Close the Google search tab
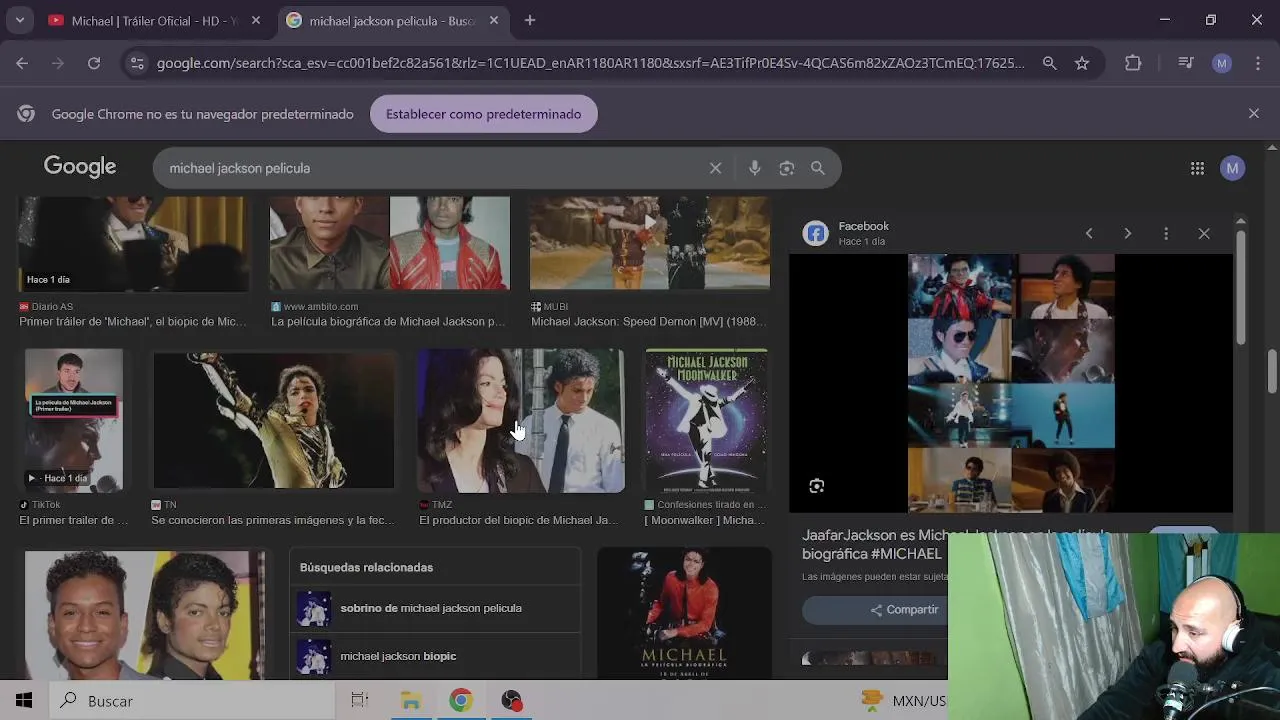The image size is (1280, 720). click(x=493, y=20)
